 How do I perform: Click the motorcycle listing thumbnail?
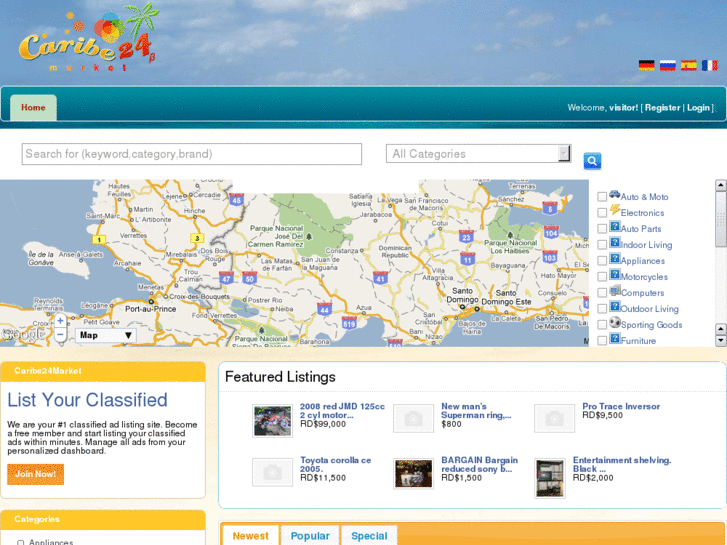273,421
